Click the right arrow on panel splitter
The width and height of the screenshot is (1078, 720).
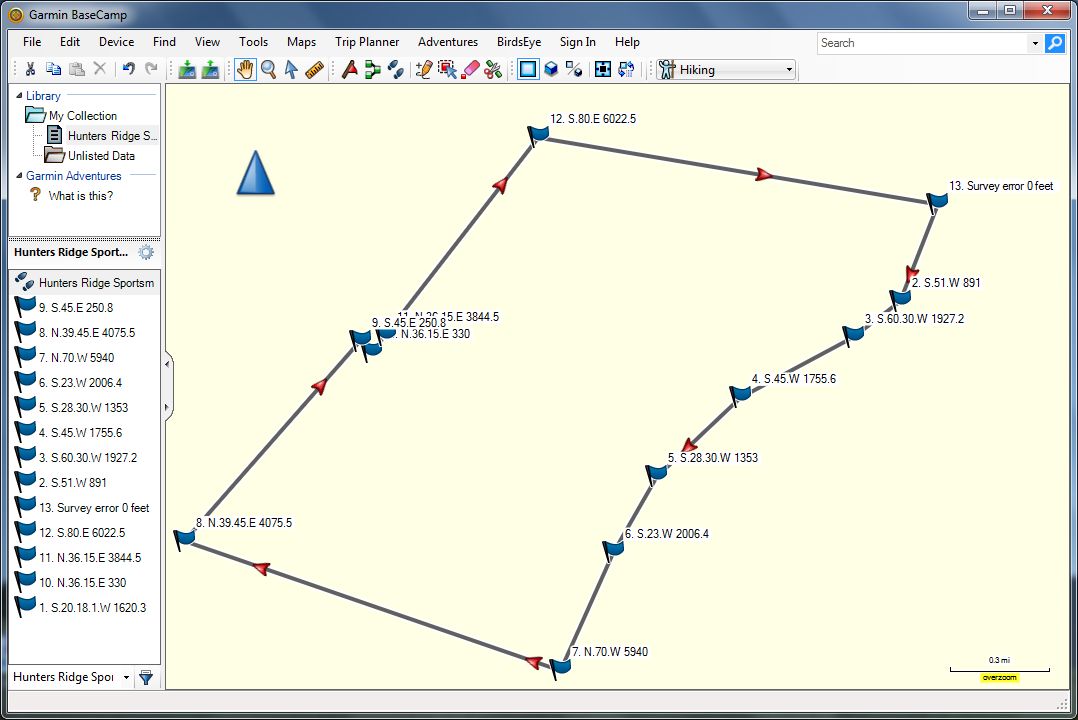[167, 407]
